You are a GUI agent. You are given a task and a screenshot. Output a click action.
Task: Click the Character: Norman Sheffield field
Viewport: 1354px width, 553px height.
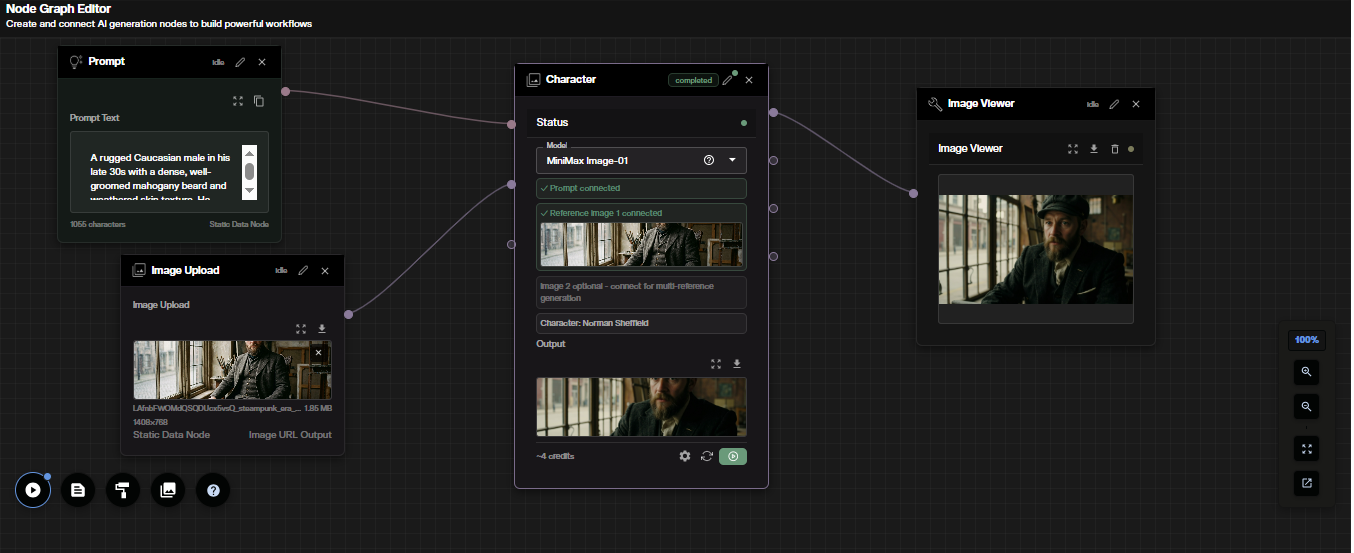tap(641, 324)
